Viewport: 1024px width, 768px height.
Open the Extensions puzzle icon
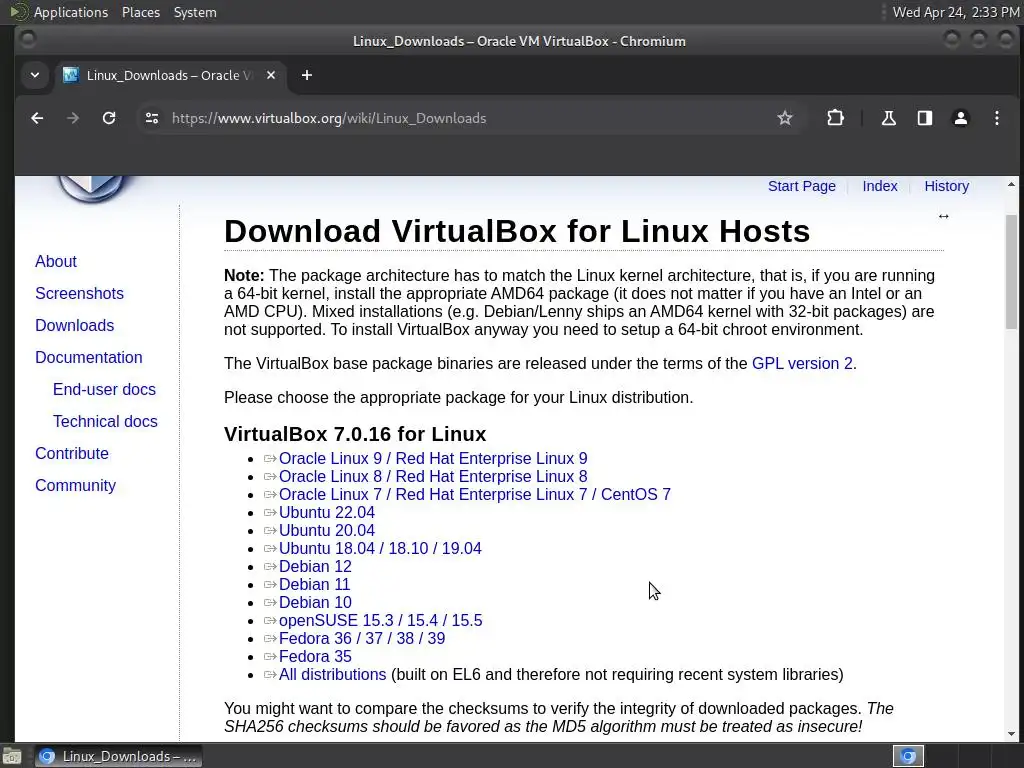835,118
